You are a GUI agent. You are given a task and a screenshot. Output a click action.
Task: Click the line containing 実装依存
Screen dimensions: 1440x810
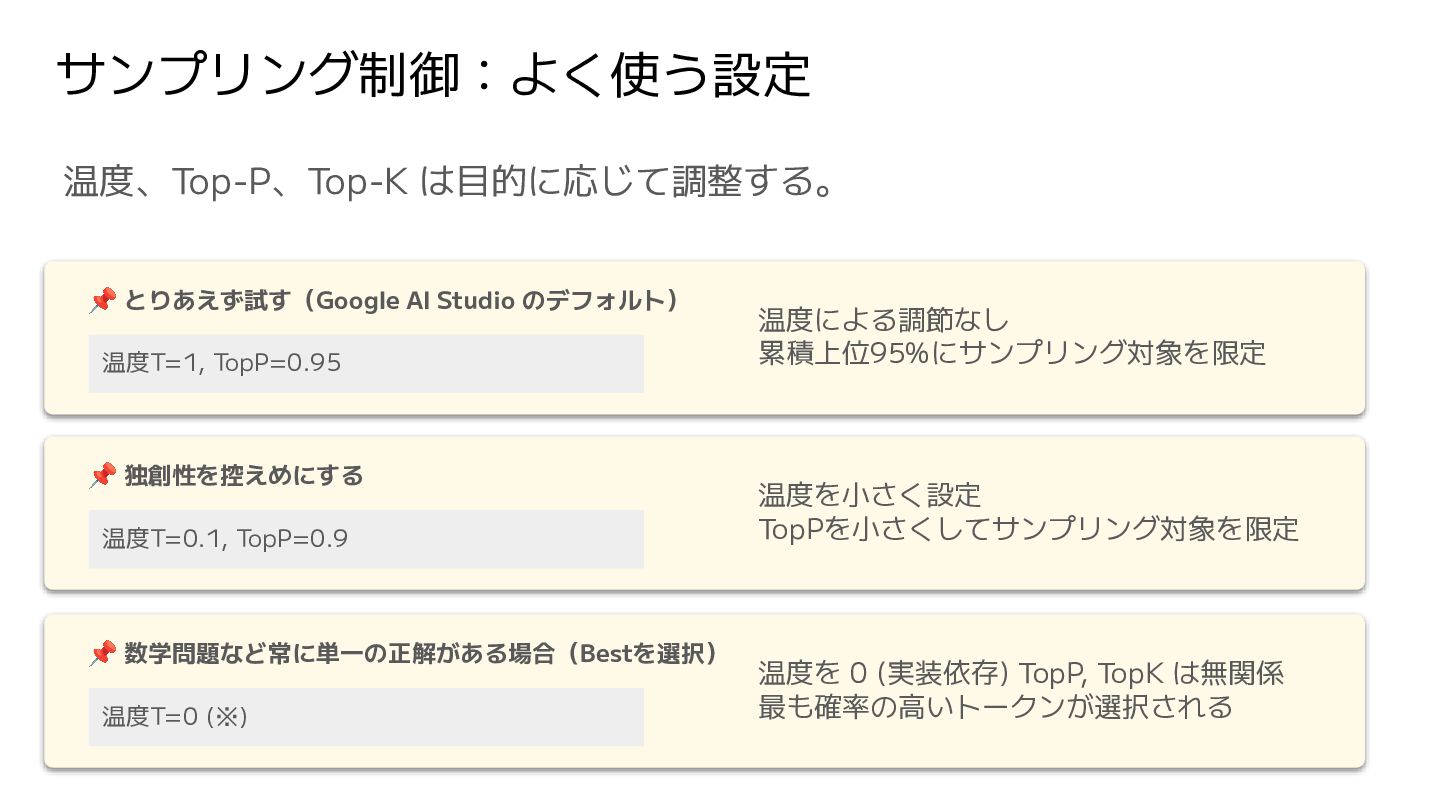click(1020, 673)
